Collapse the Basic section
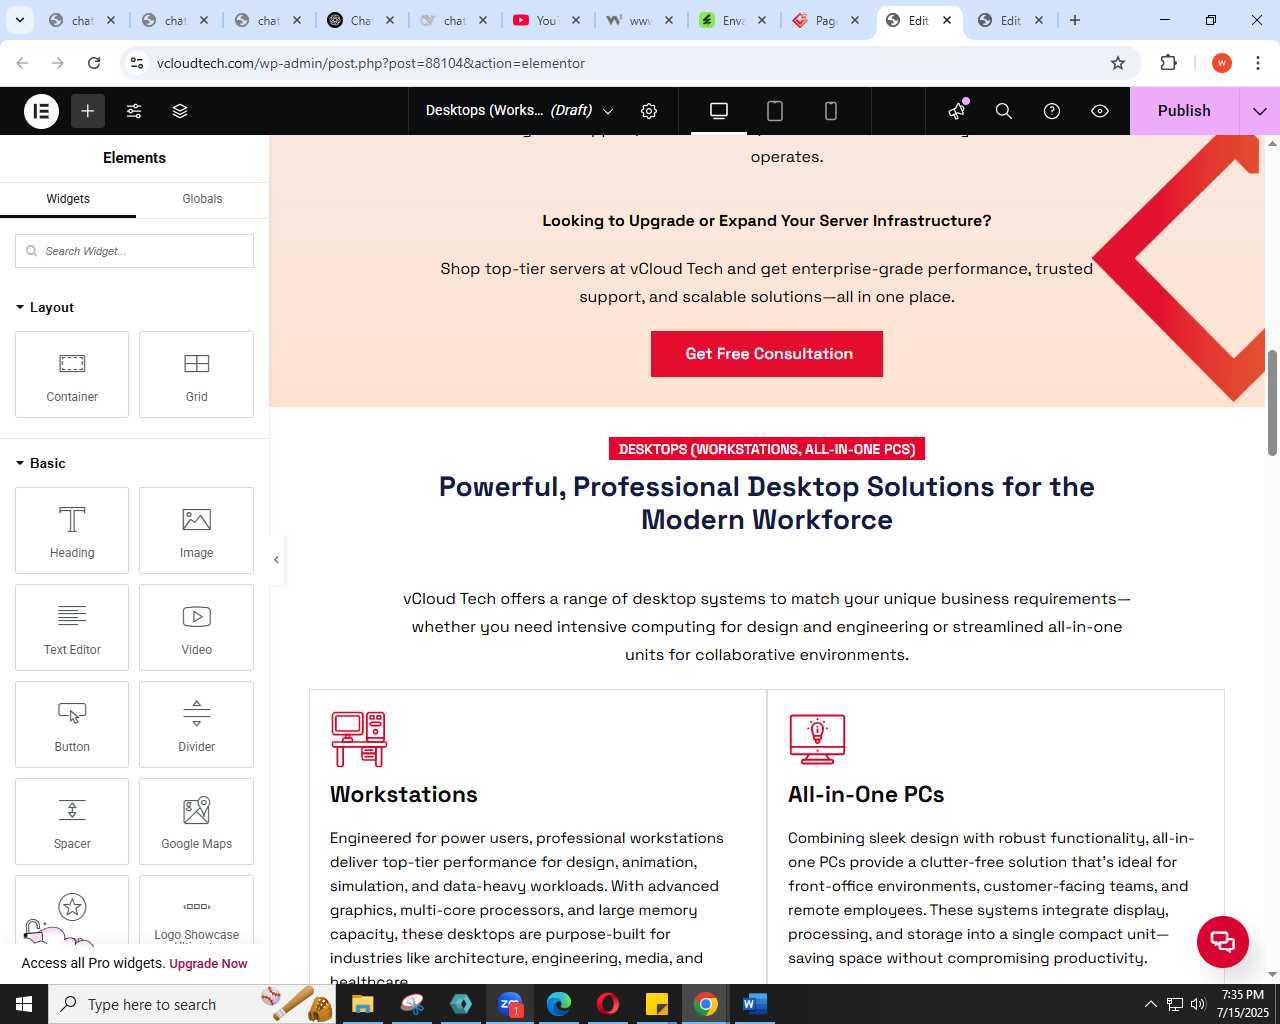 41,463
